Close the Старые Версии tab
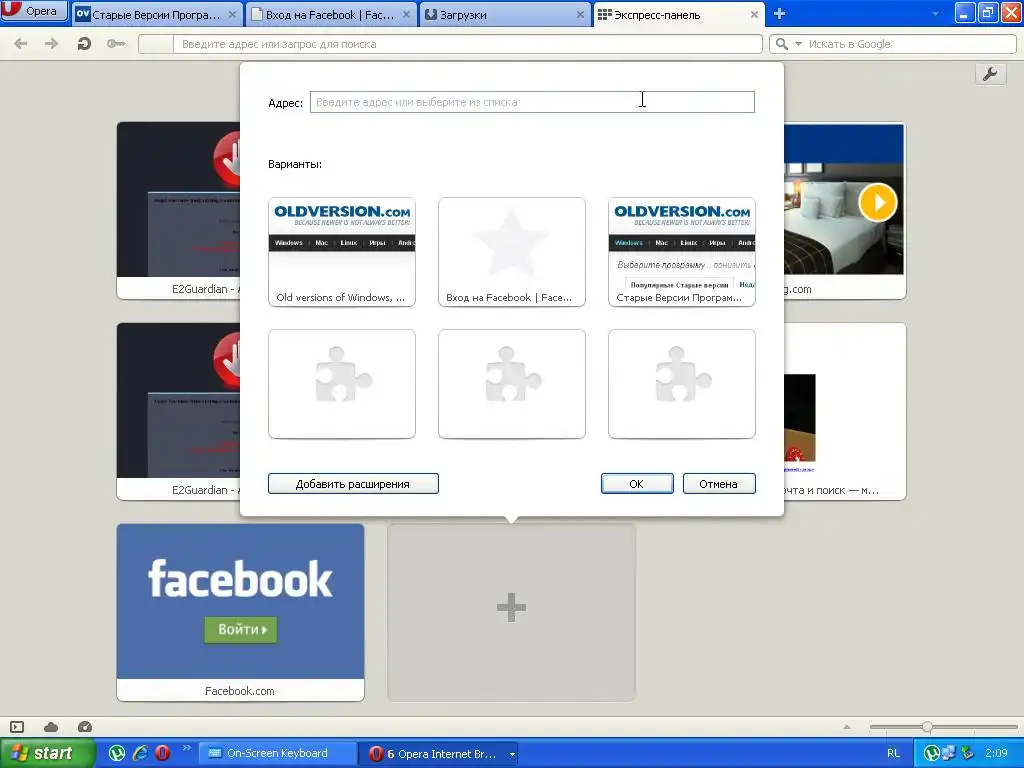Image resolution: width=1024 pixels, height=768 pixels. [x=232, y=14]
